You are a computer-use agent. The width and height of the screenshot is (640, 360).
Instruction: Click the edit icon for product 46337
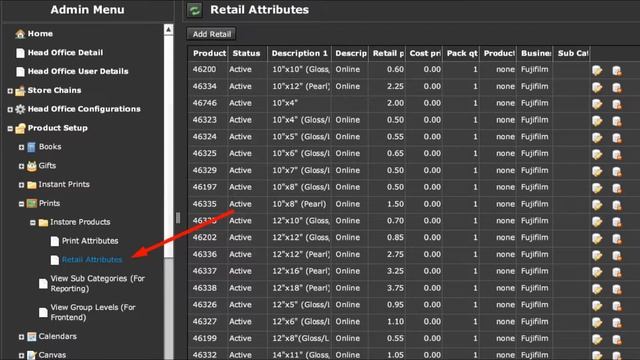597,272
